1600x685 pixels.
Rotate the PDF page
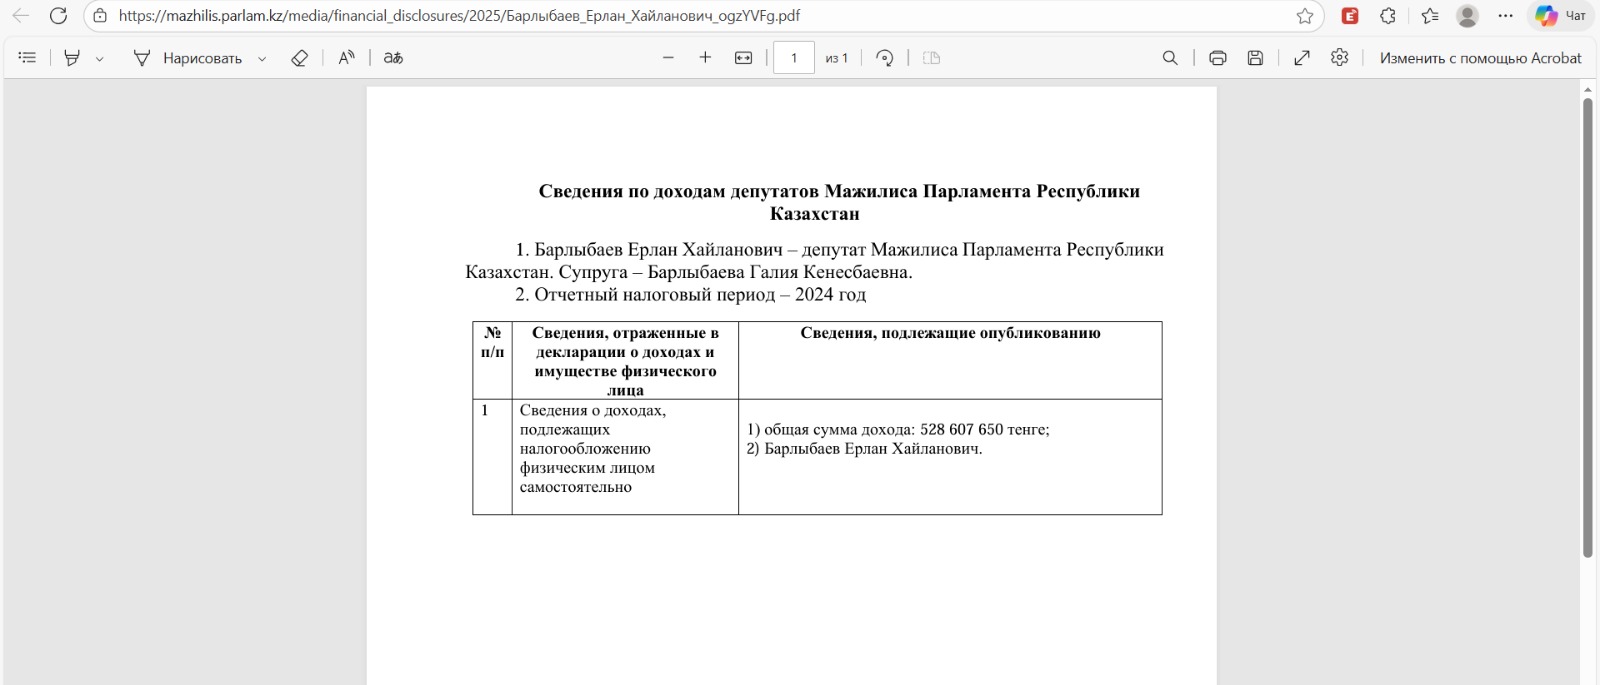(x=884, y=58)
